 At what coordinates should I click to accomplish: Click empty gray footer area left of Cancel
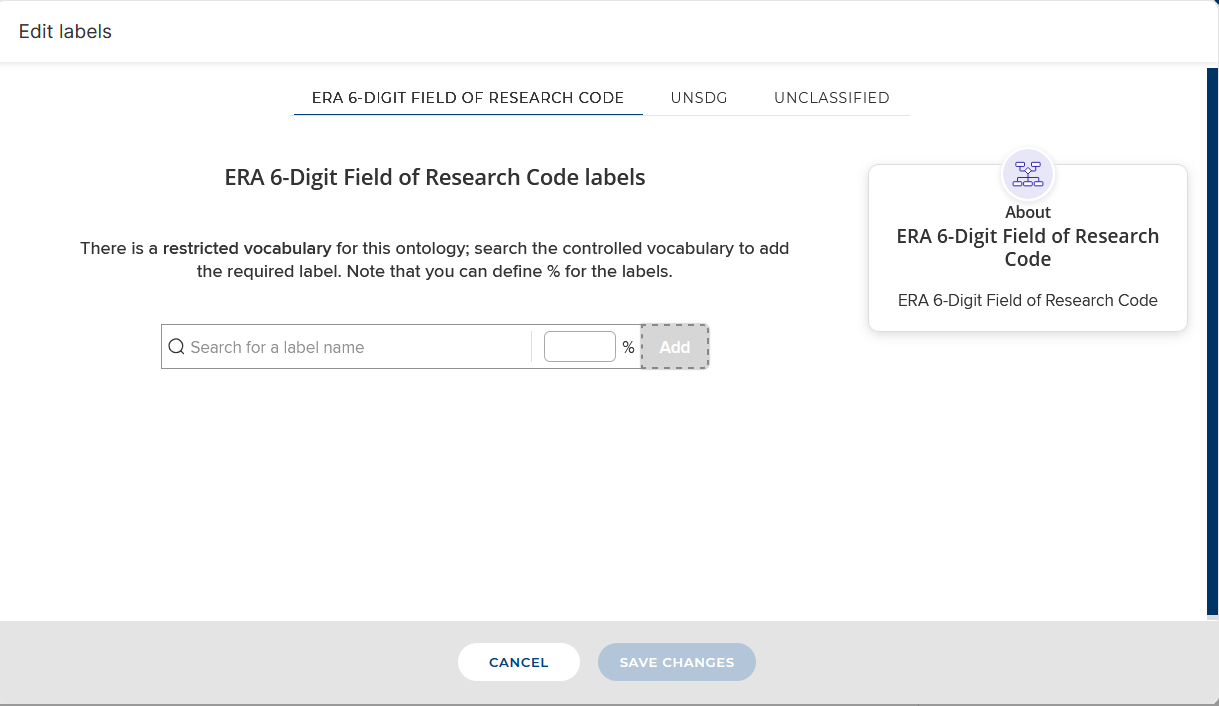point(228,662)
